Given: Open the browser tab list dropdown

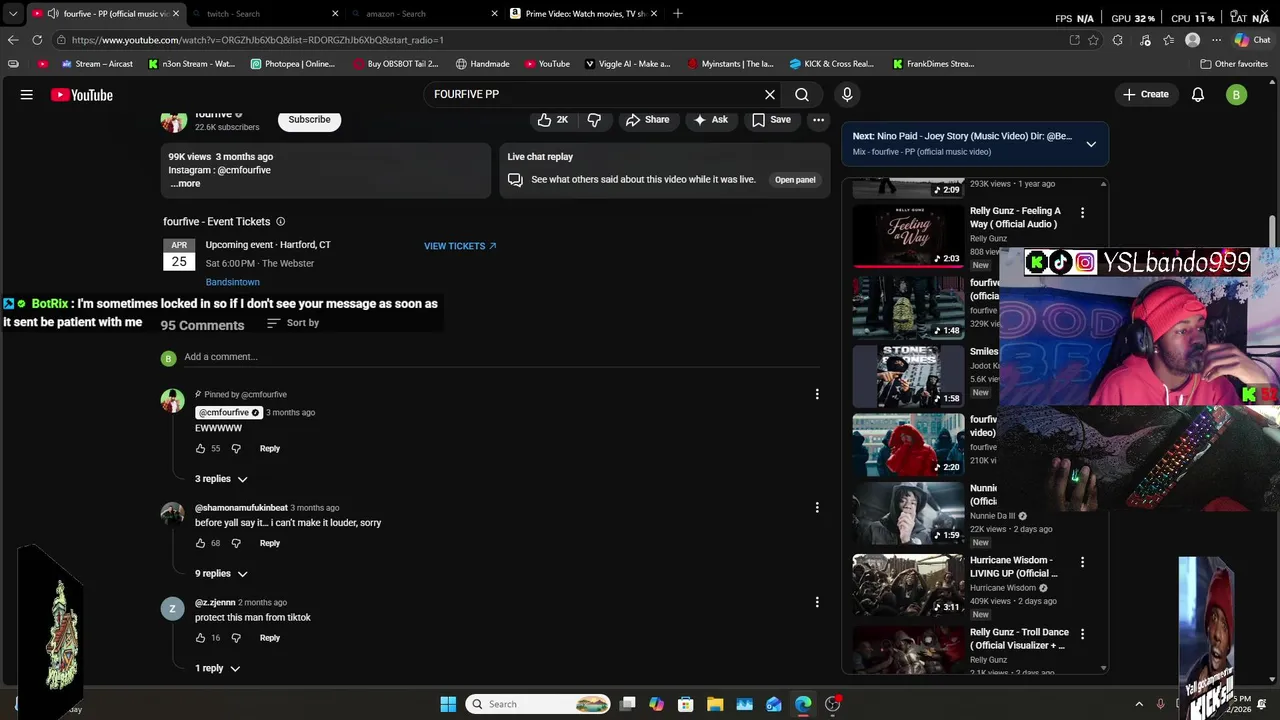Looking at the screenshot, I should coord(13,14).
